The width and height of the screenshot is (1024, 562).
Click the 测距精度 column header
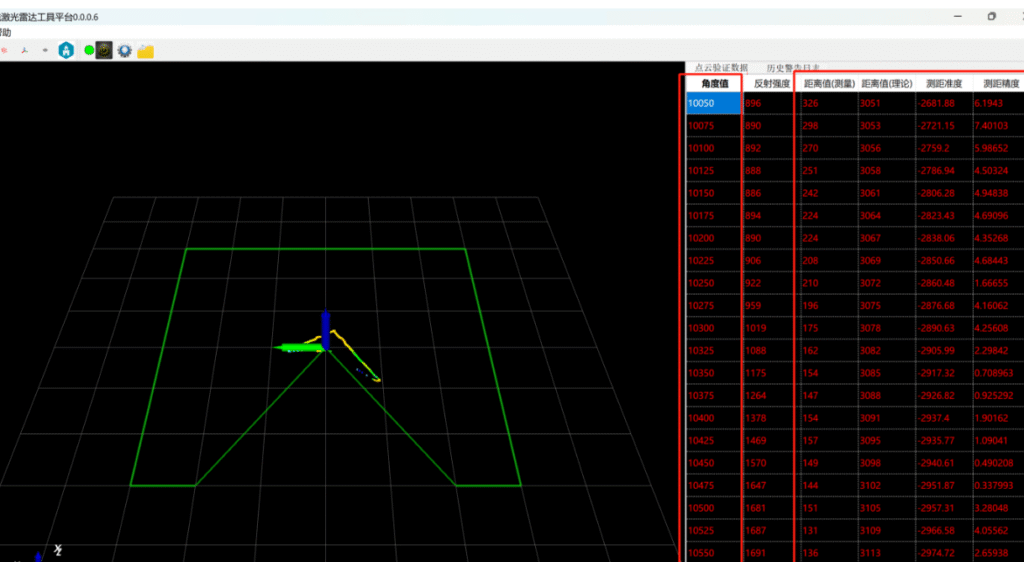pos(998,84)
